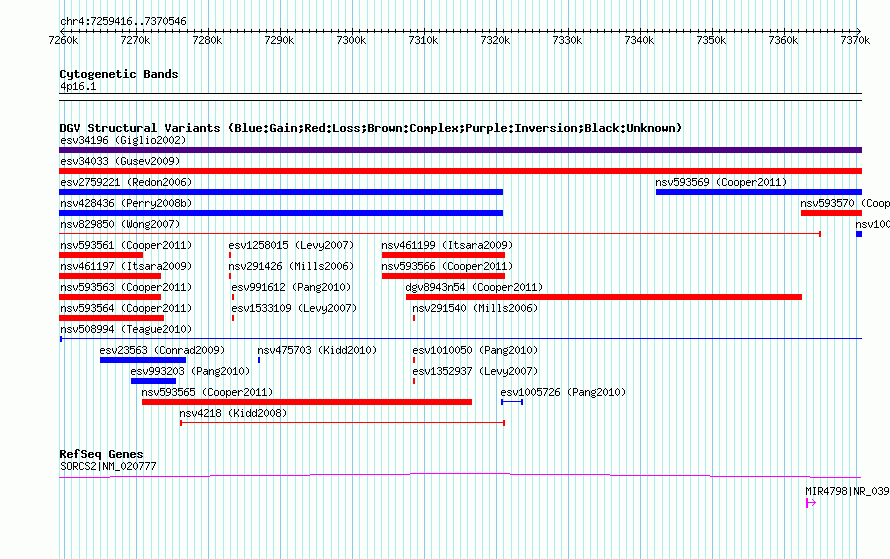The height and width of the screenshot is (559, 890).
Task: Click the MIR4798 gene arrow glyph
Action: click(x=811, y=503)
